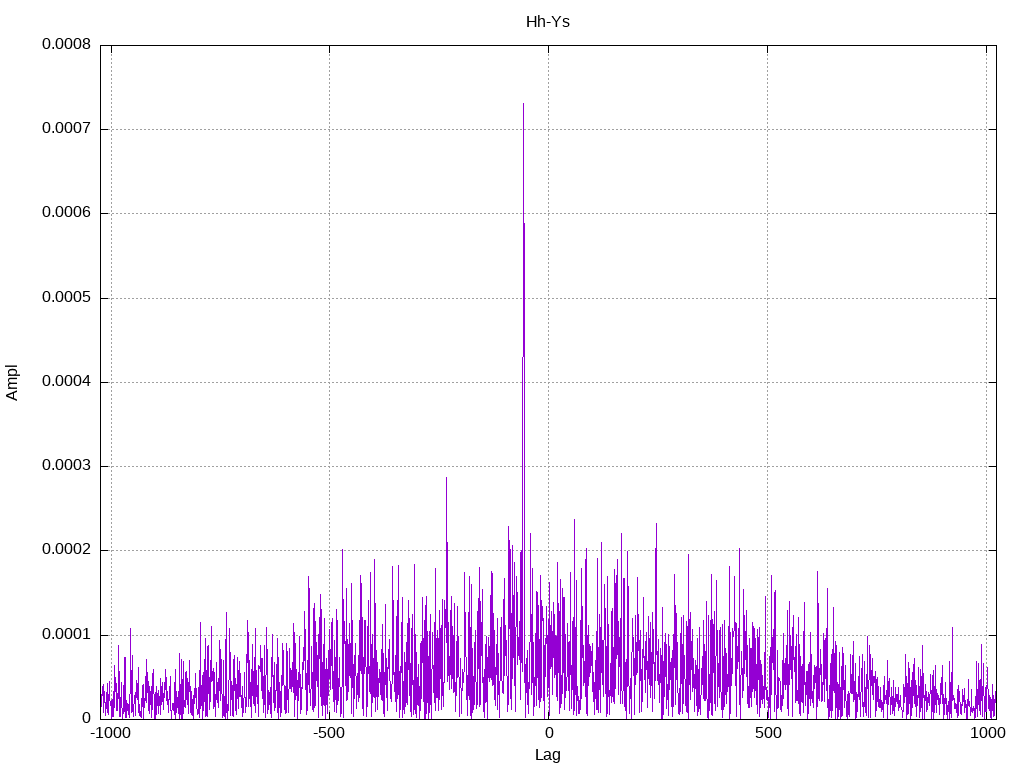Viewport: 1024px width, 768px height.
Task: Click the x-axis label "Lag"
Action: 547,755
